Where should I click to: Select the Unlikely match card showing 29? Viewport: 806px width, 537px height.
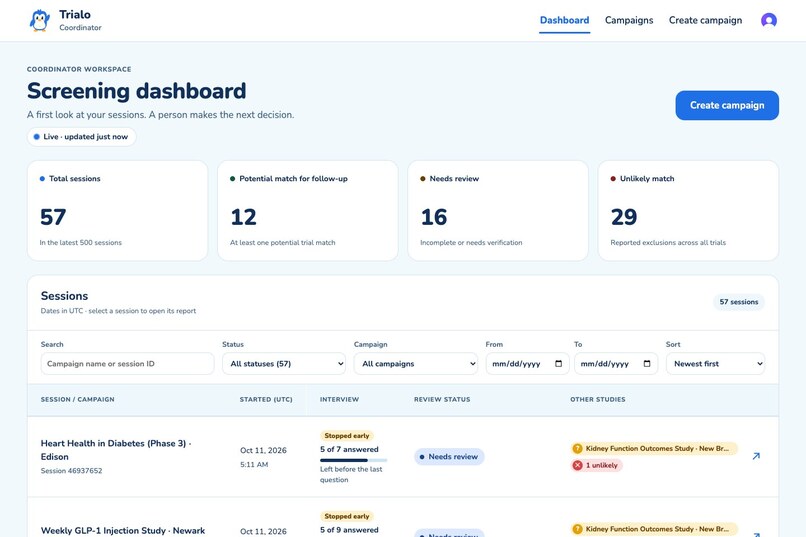688,211
